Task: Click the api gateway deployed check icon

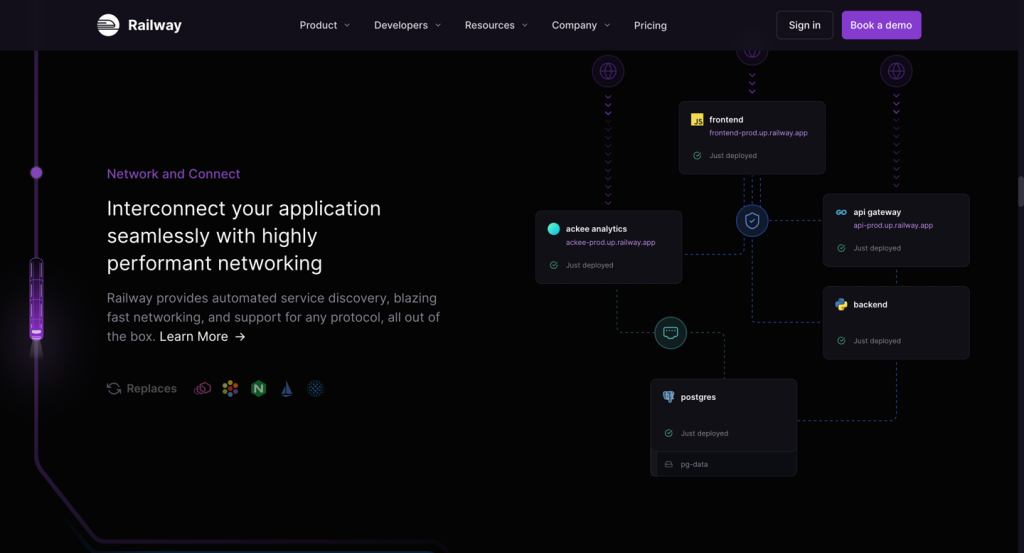Action: (x=841, y=248)
